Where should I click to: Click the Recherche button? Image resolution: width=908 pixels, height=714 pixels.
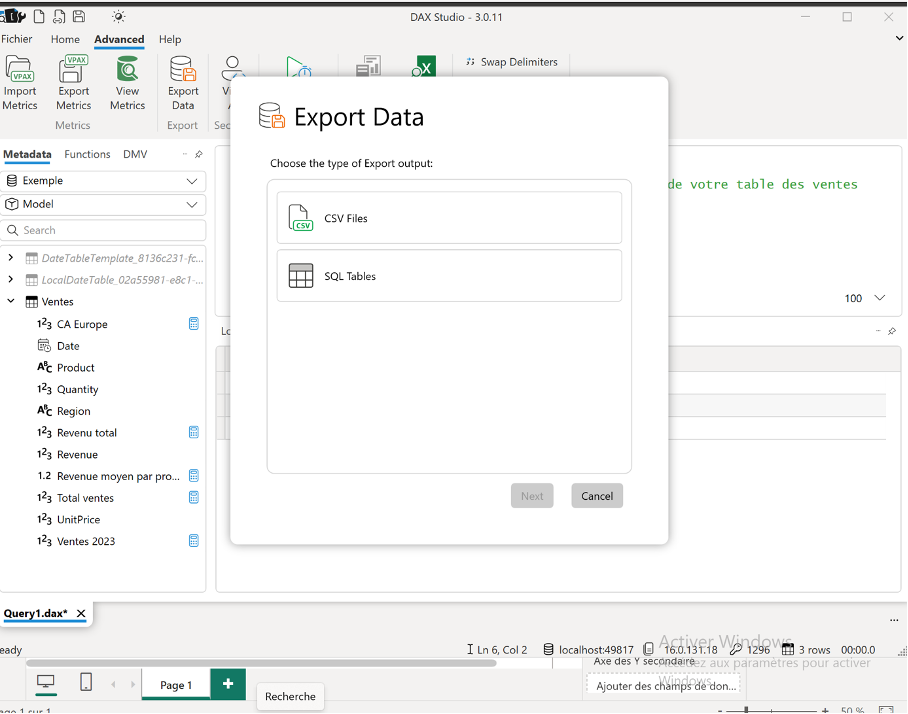(x=290, y=696)
